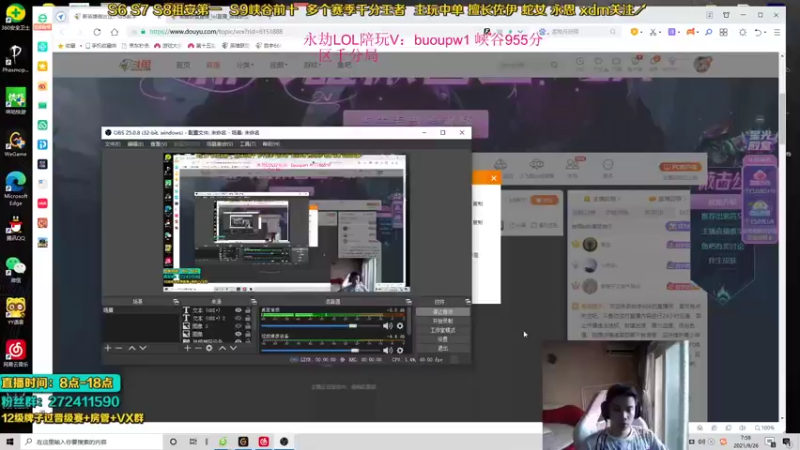Viewport: 800px width, 450px height.
Task: Open OBS 编辑(E) menu
Action: 135,144
